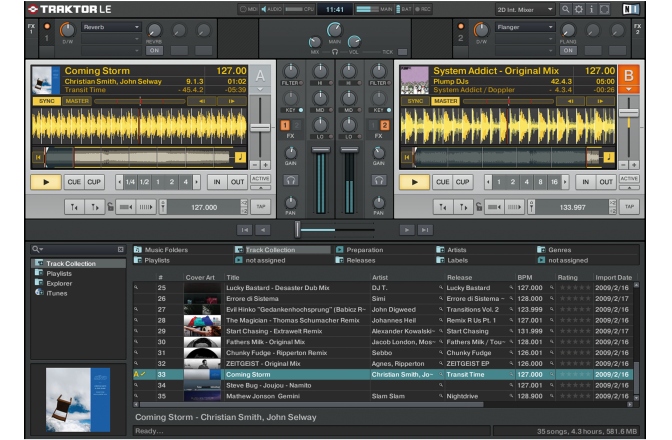The image size is (672, 440).
Task: Toggle Deck A headphone cue icon
Action: coord(291,180)
